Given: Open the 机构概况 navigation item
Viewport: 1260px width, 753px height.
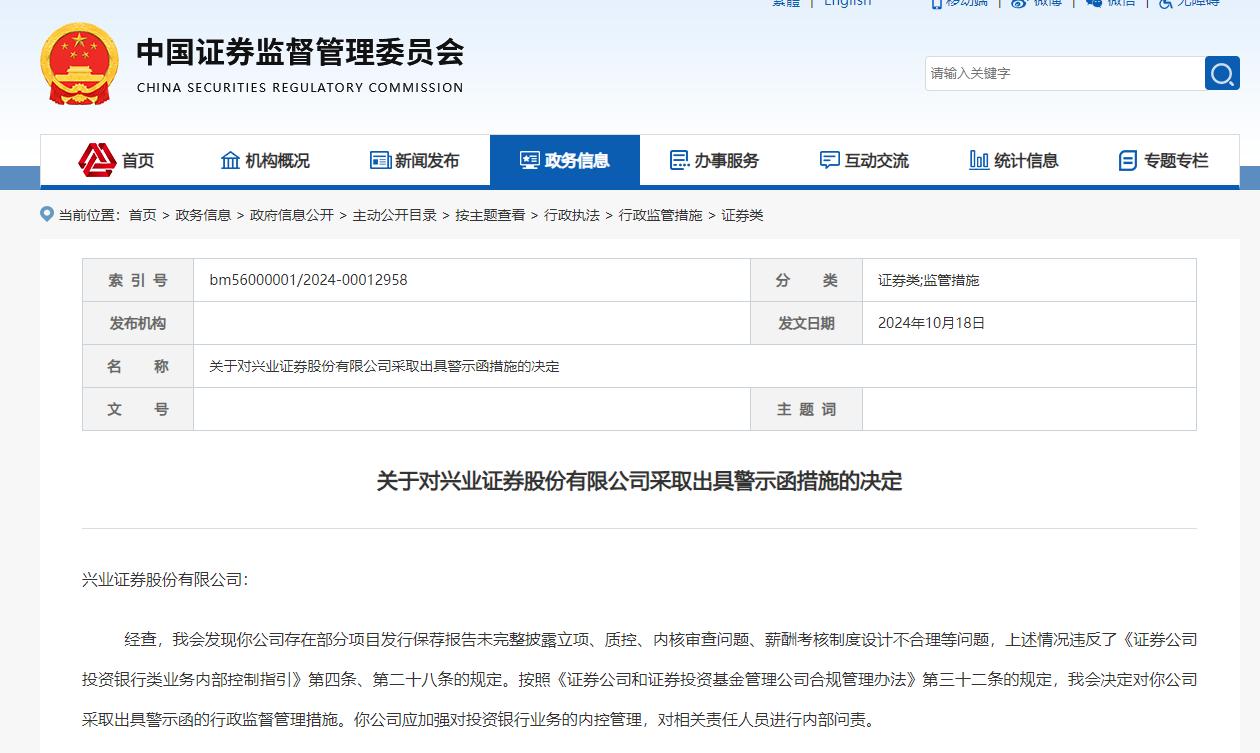Looking at the screenshot, I should (x=265, y=160).
